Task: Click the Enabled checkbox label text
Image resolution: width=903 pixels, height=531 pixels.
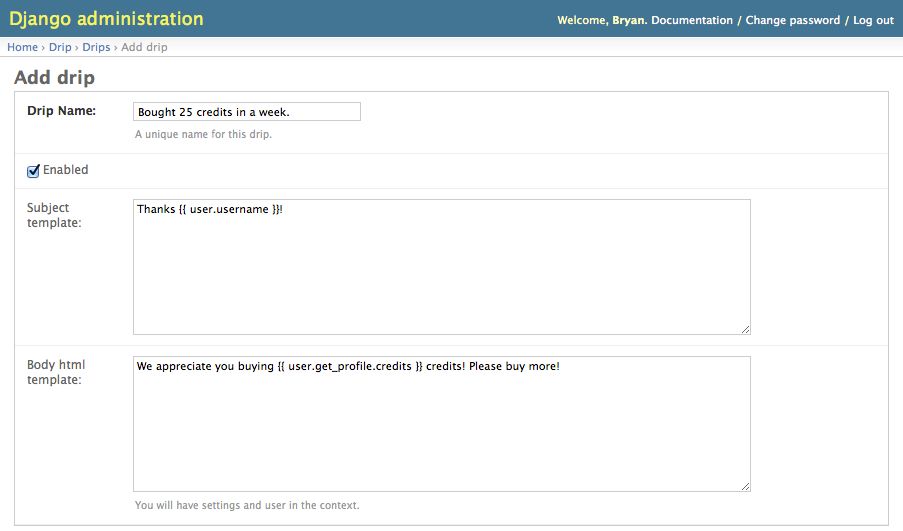Action: point(65,170)
